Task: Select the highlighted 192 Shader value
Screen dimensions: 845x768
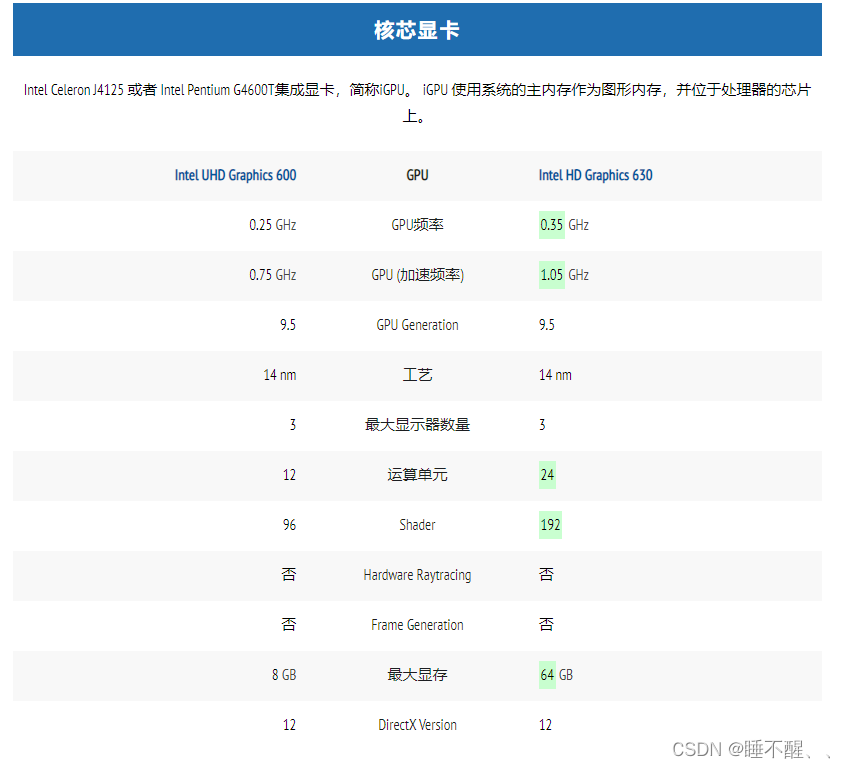Action: [x=549, y=525]
